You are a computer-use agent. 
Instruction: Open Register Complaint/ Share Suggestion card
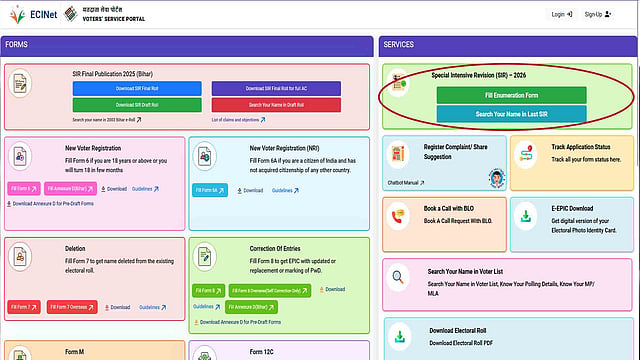444,163
